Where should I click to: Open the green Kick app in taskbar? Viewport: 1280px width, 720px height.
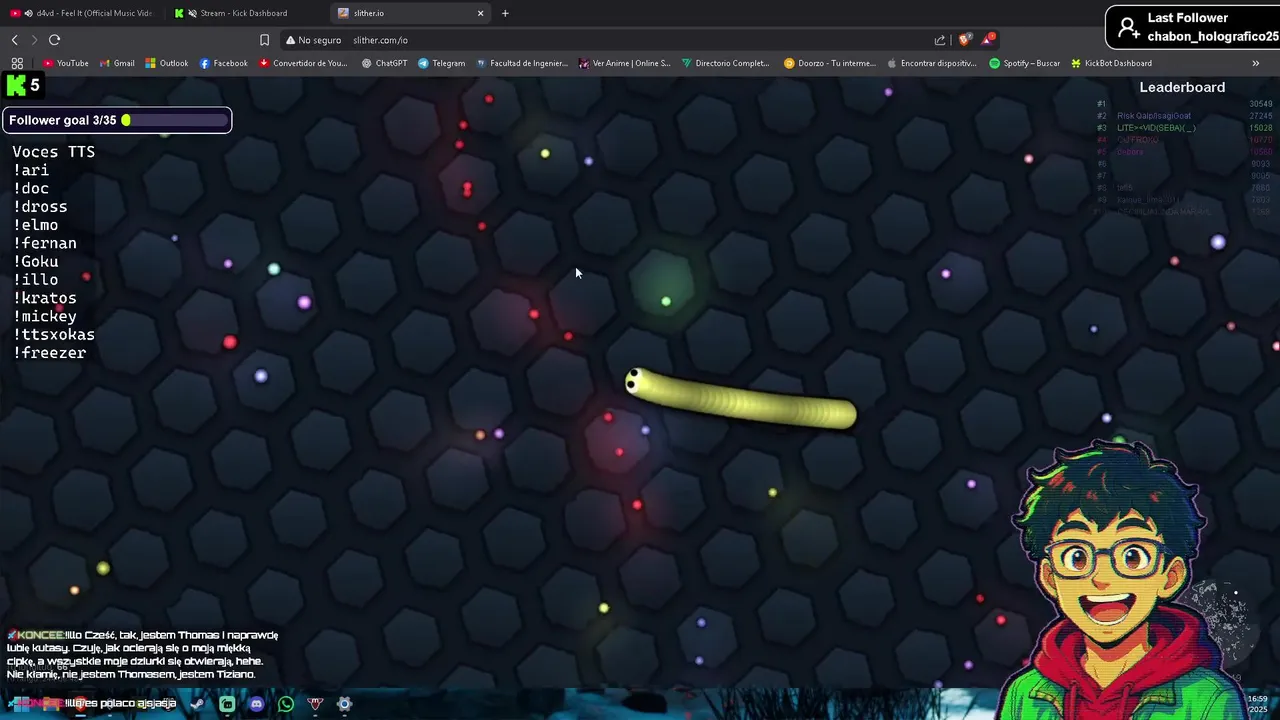[227, 704]
